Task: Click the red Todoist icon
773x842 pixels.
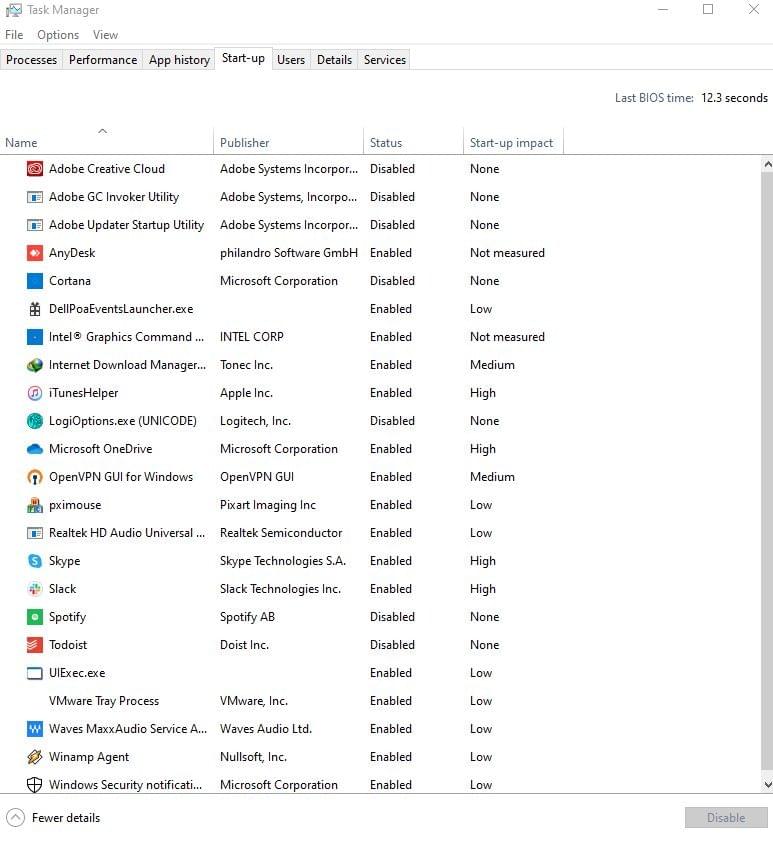Action: pos(35,645)
